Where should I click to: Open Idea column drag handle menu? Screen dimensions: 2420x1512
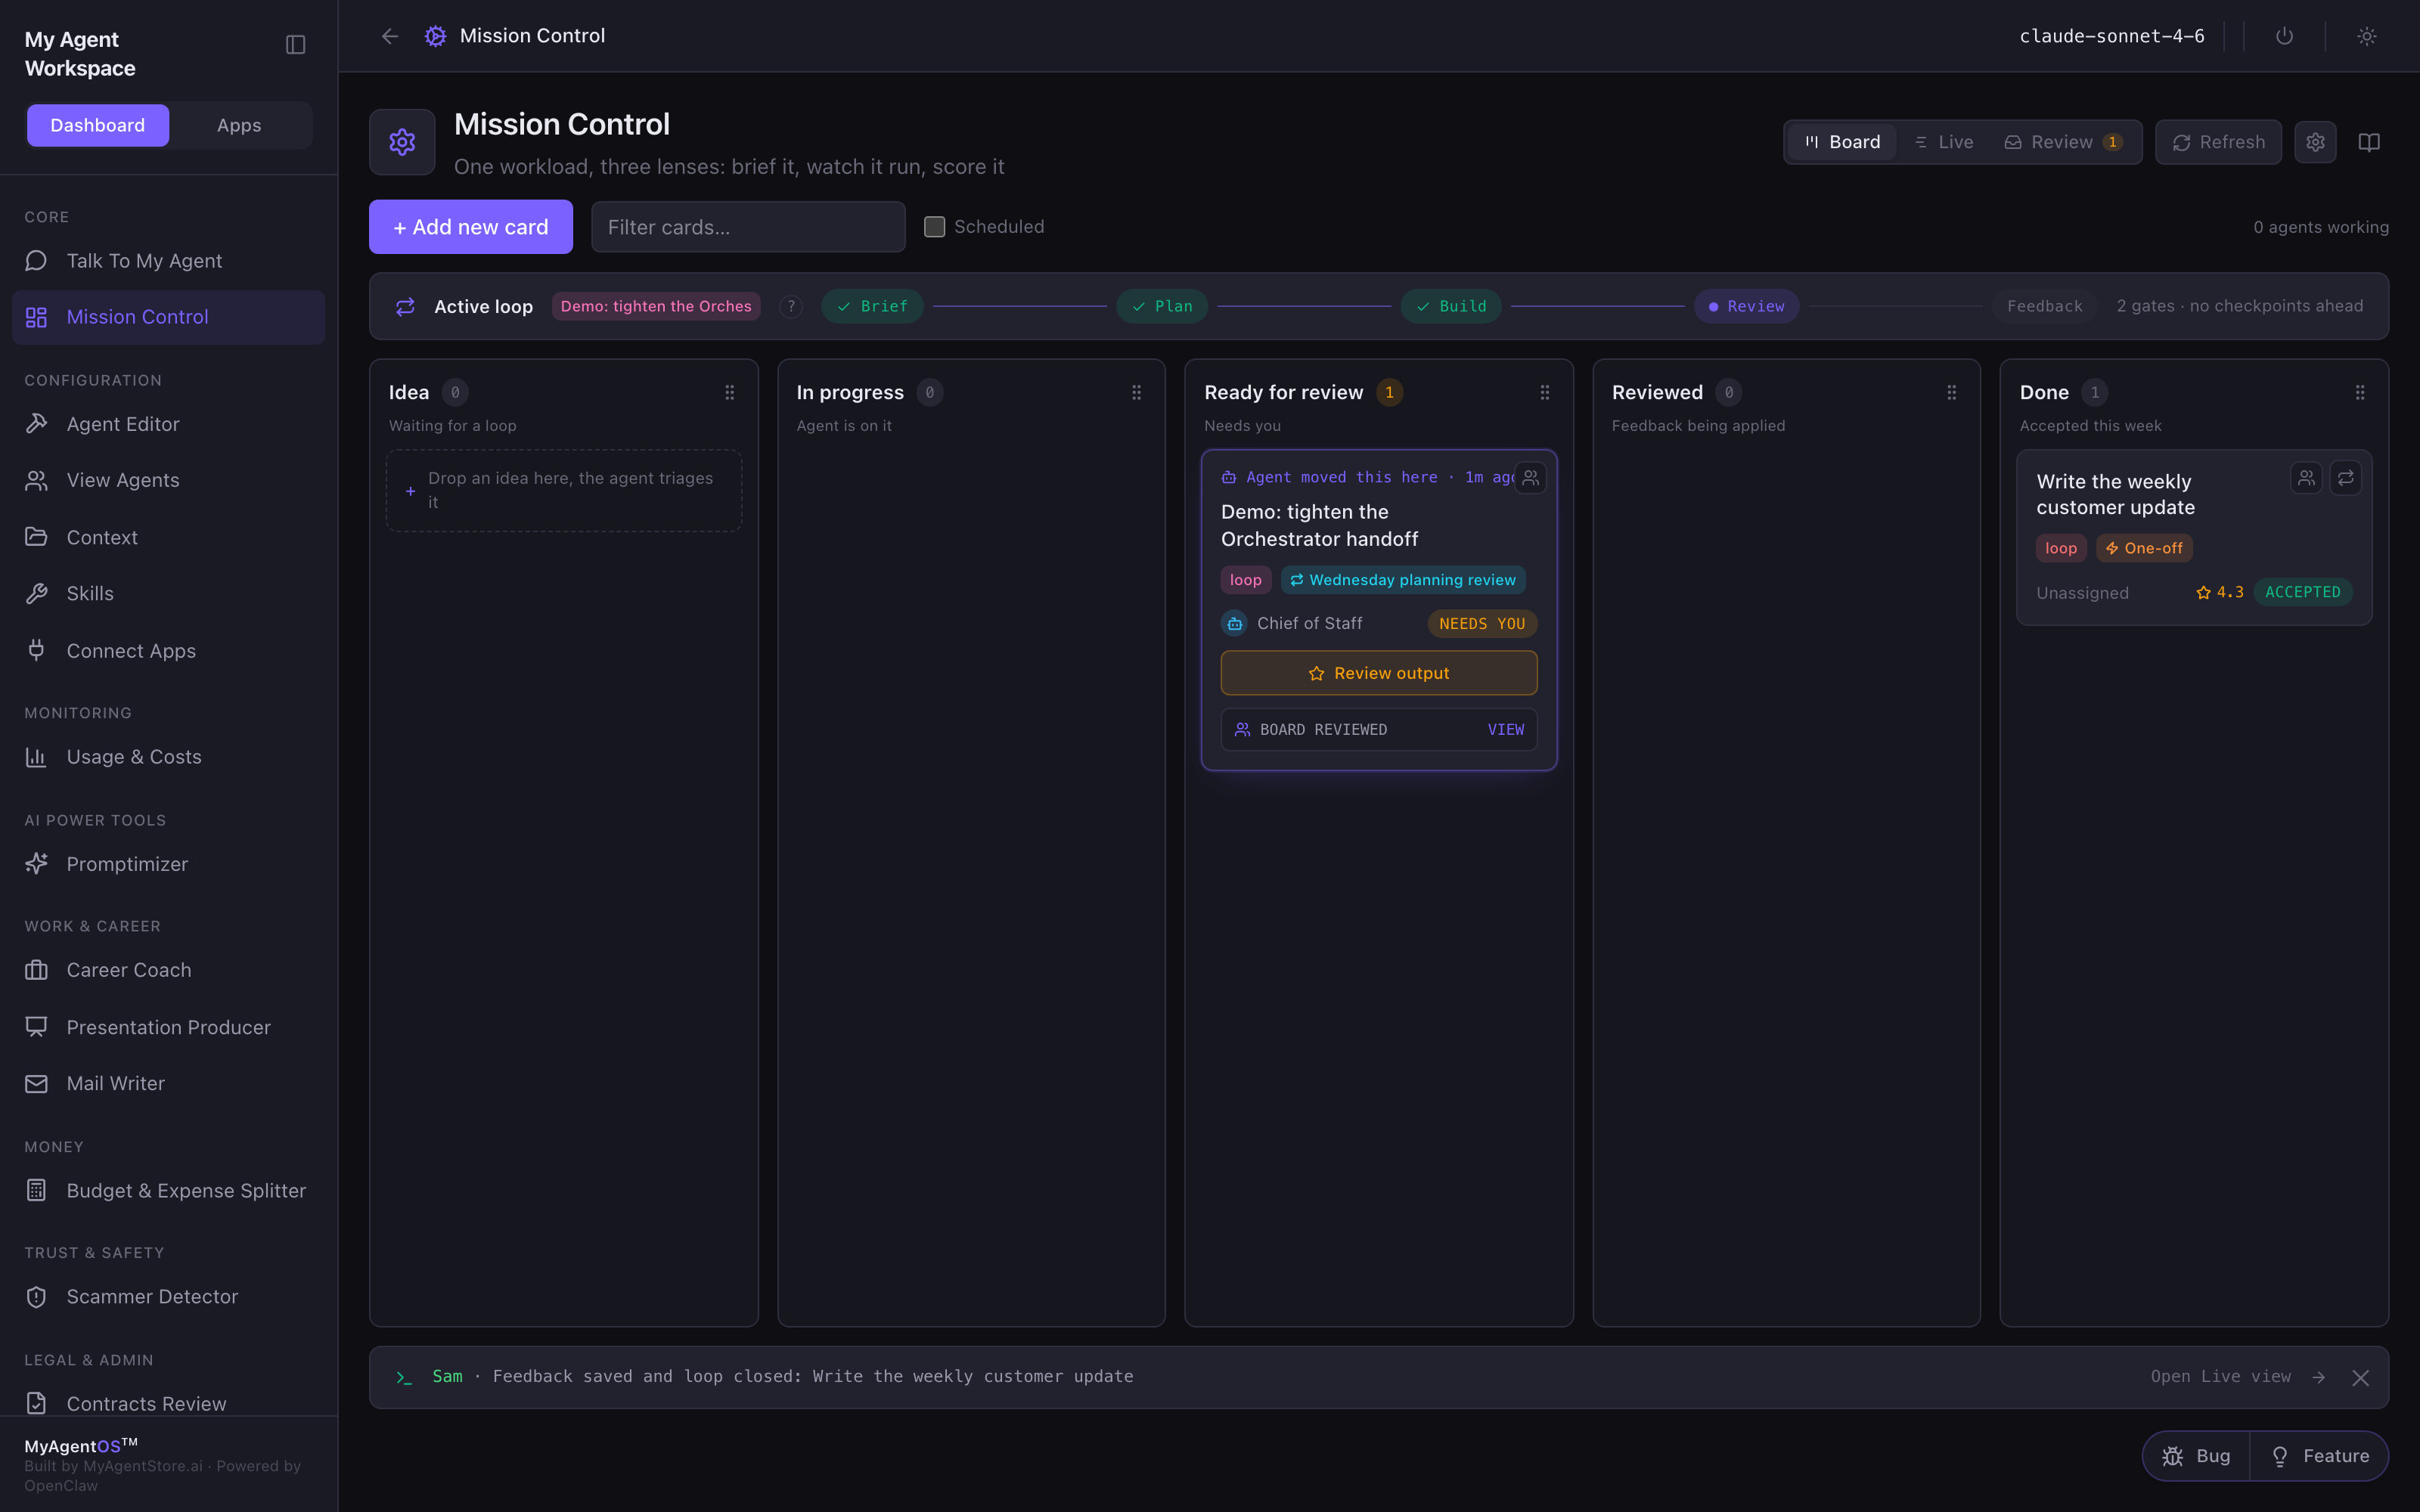point(729,393)
